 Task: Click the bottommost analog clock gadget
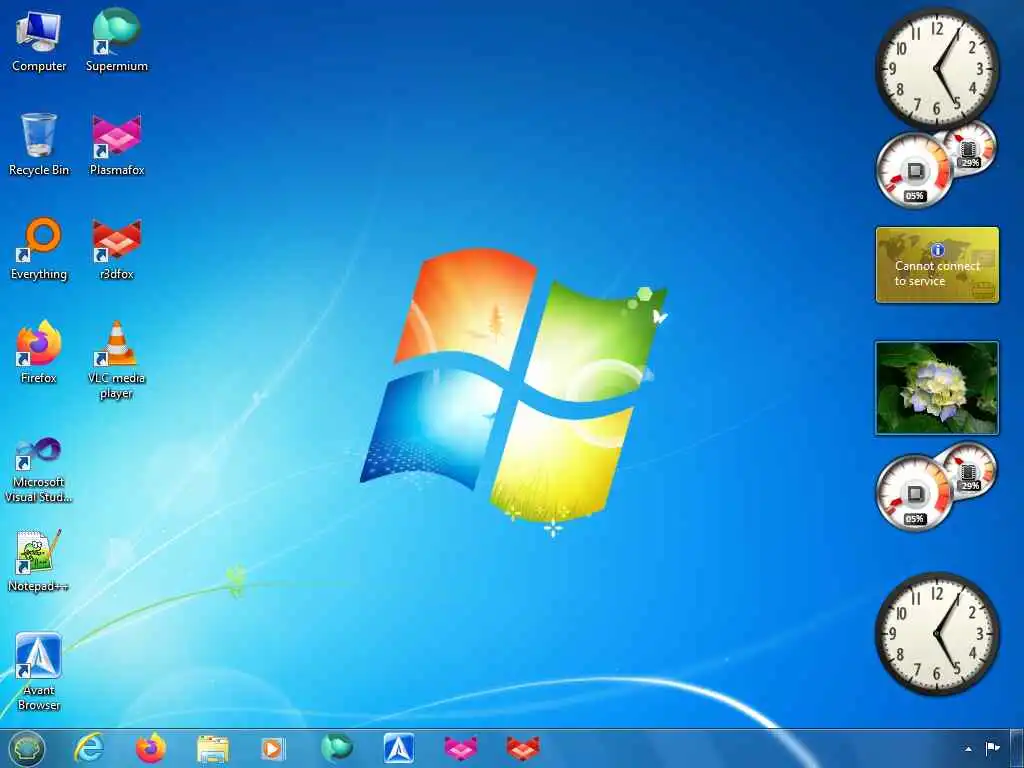[937, 633]
